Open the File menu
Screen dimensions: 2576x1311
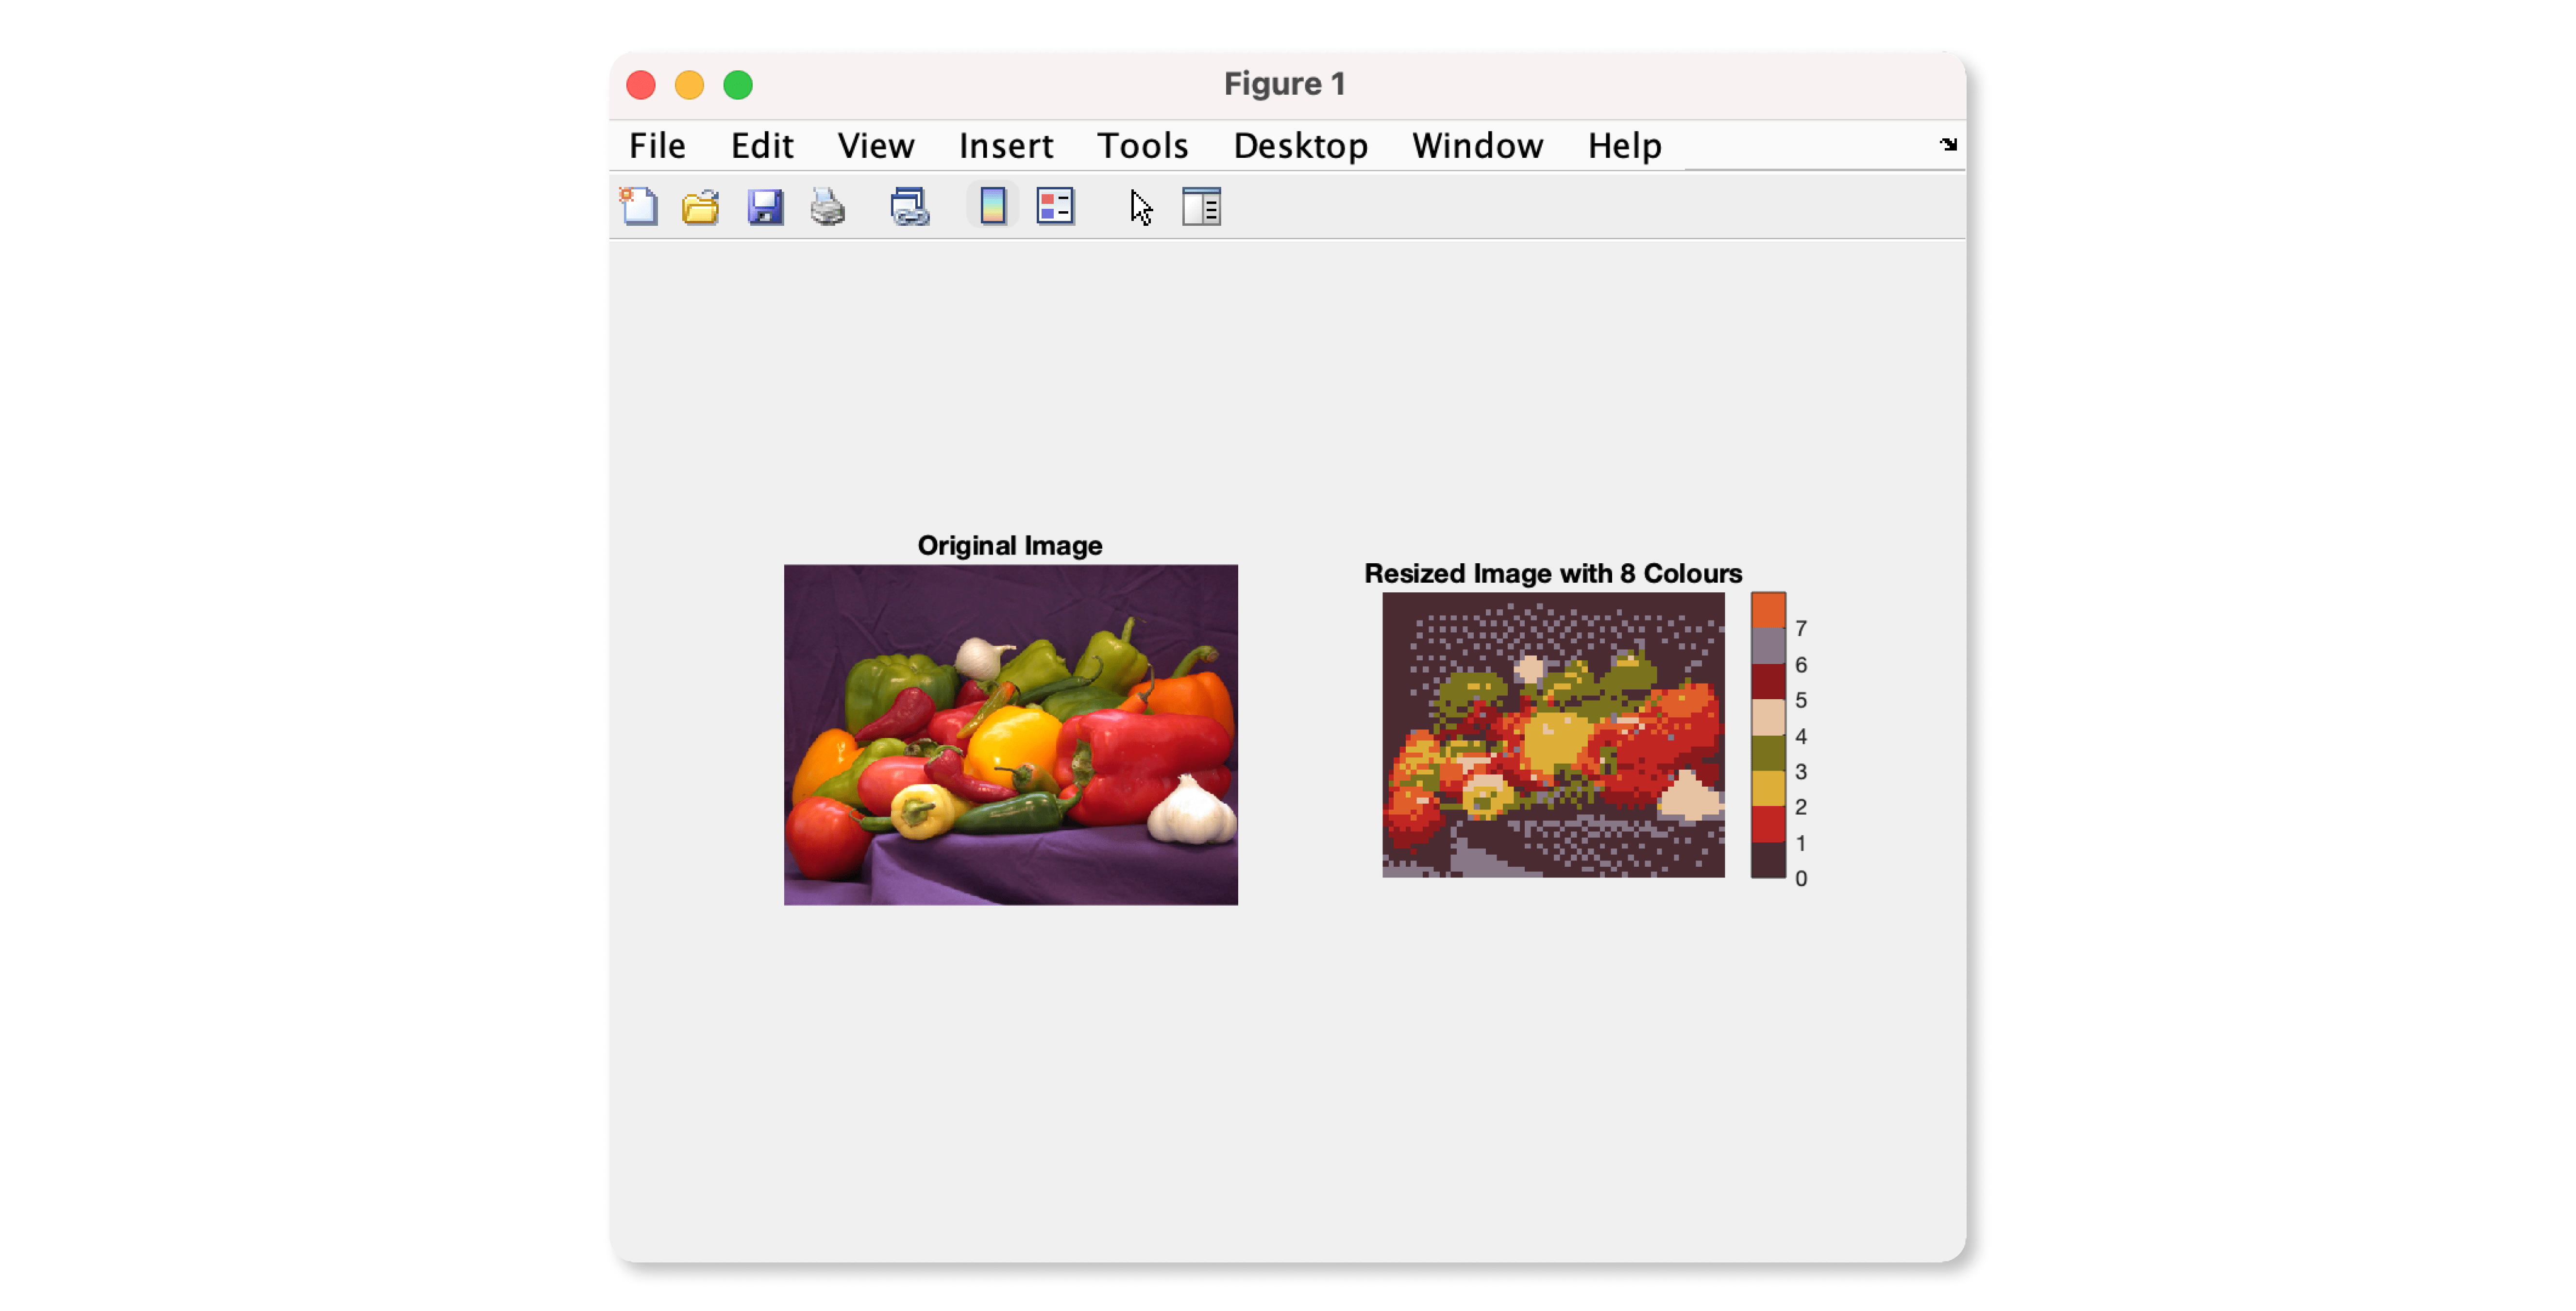click(x=657, y=145)
